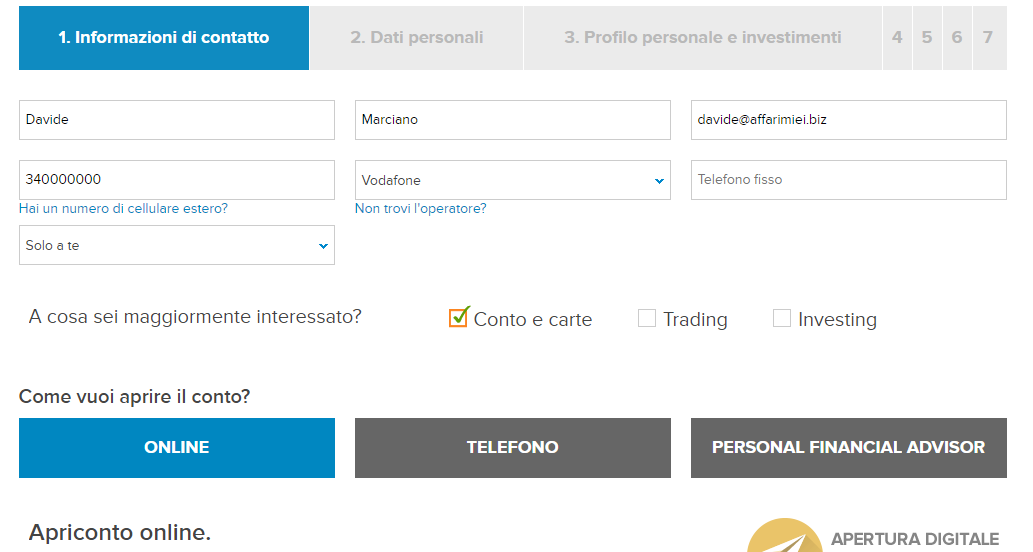The image size is (1033, 552).
Task: Select Personal Financial Advisor button
Action: click(848, 447)
